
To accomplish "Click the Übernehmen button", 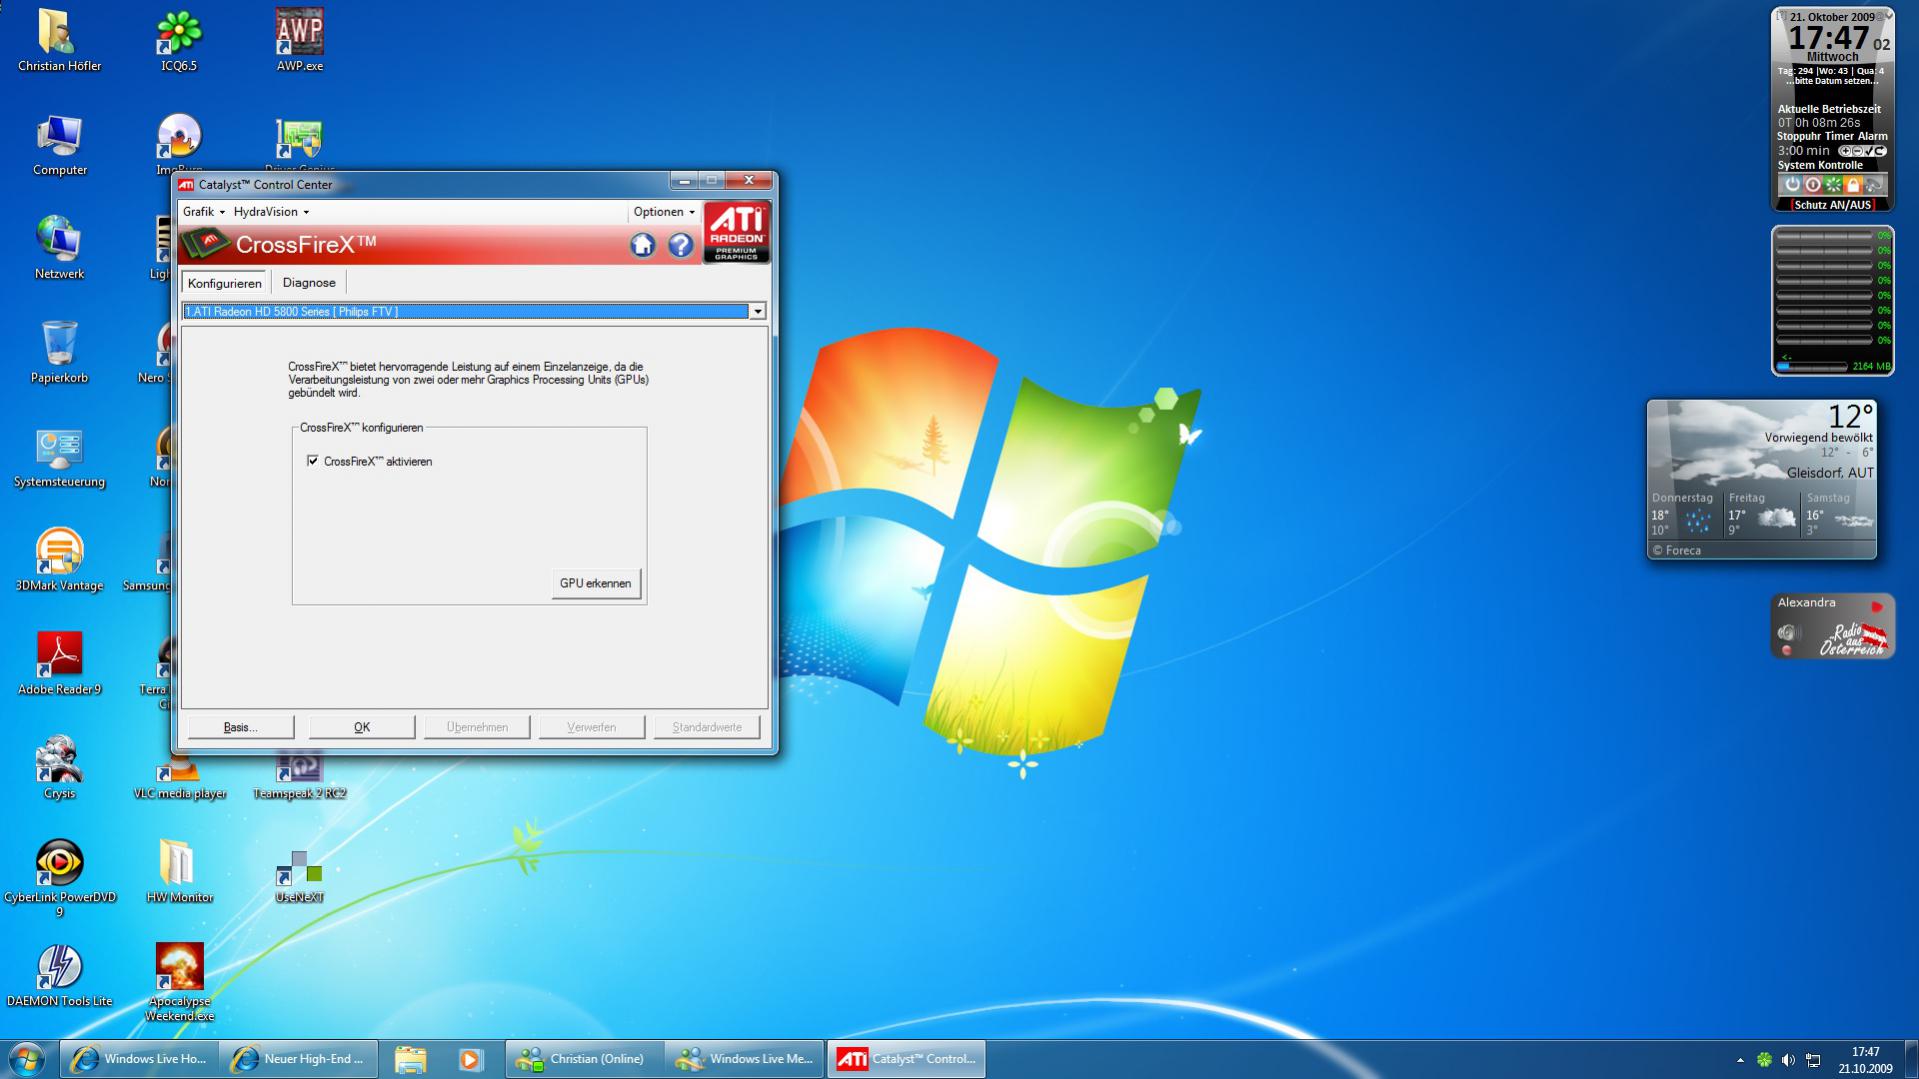I will click(x=477, y=727).
